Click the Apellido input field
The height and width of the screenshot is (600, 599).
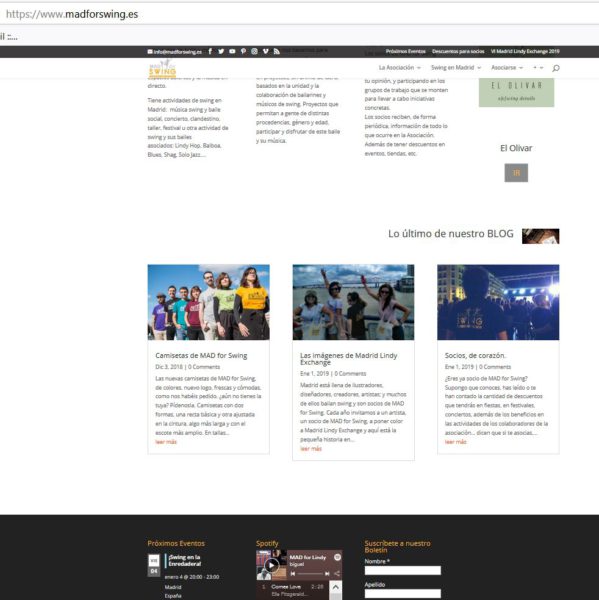[x=403, y=593]
